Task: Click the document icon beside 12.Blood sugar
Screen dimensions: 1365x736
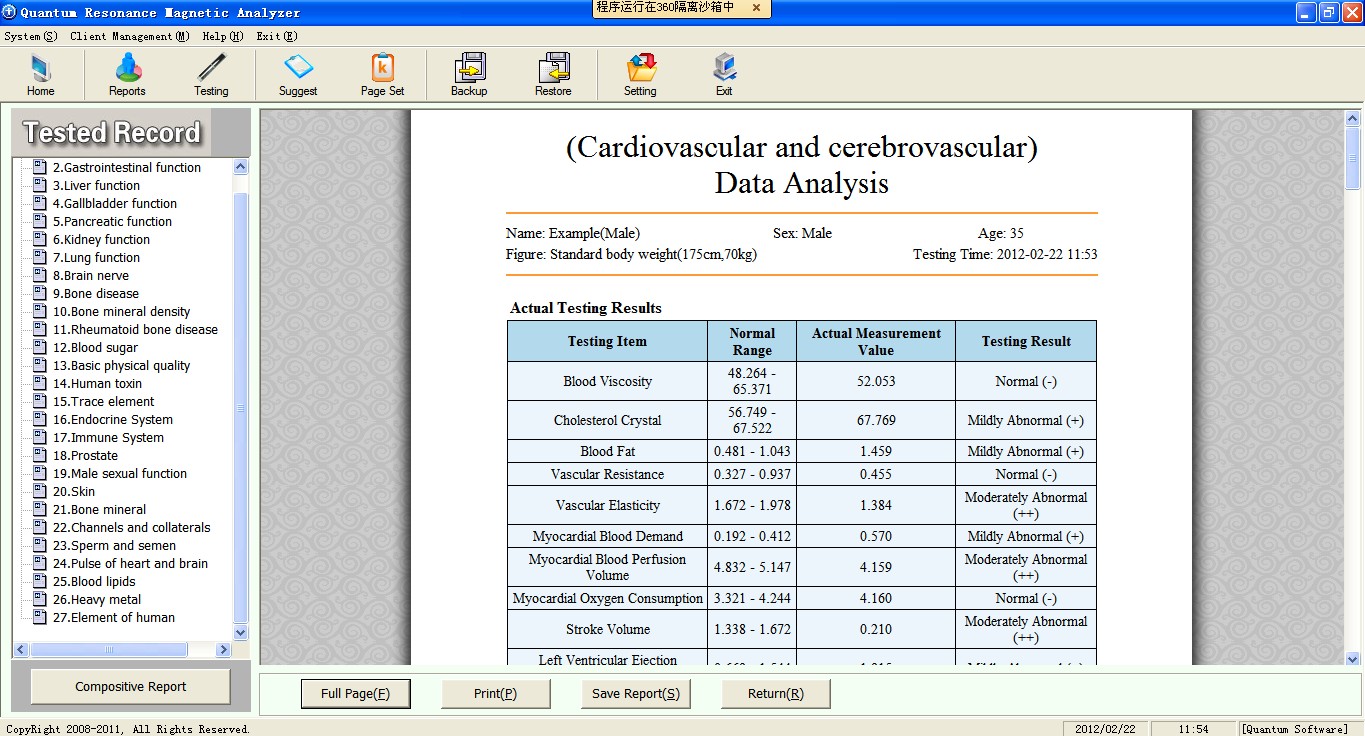Action: [40, 347]
